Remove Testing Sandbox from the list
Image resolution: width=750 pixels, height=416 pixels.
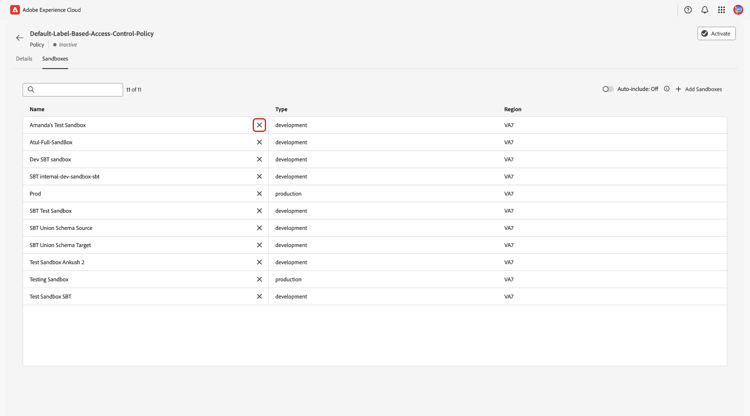(x=259, y=280)
